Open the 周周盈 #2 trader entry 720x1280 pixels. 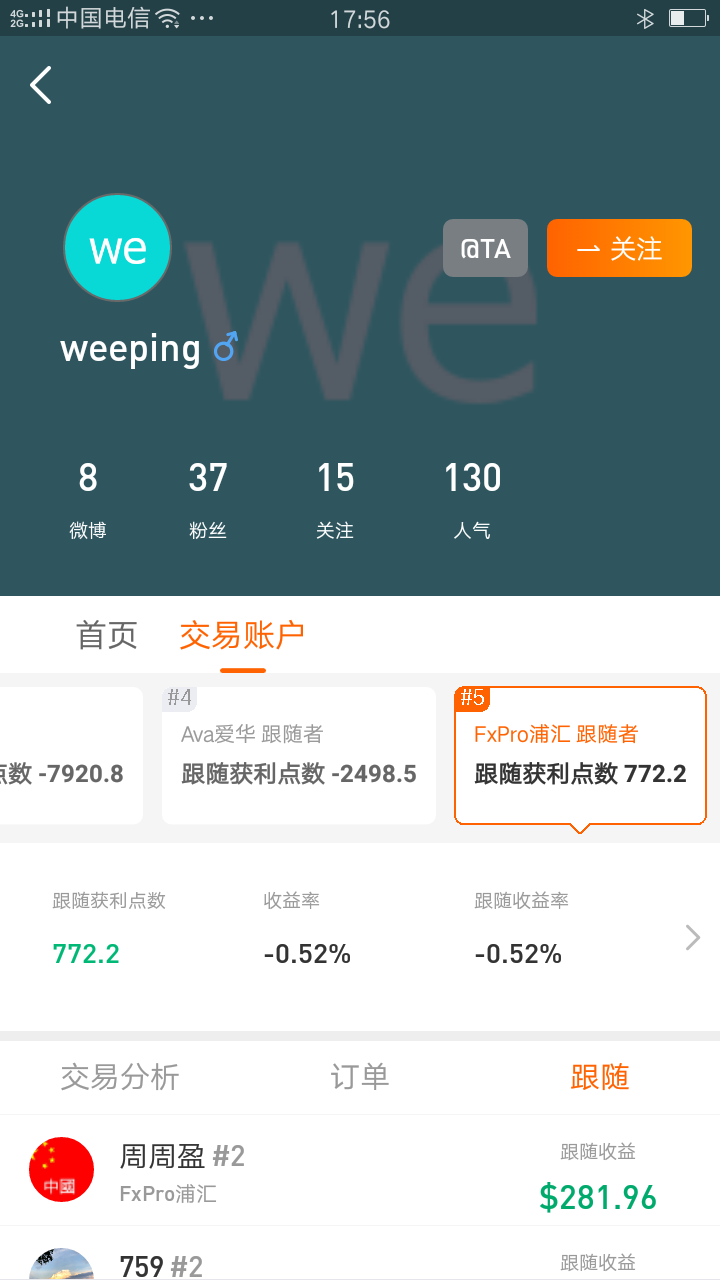click(360, 1170)
